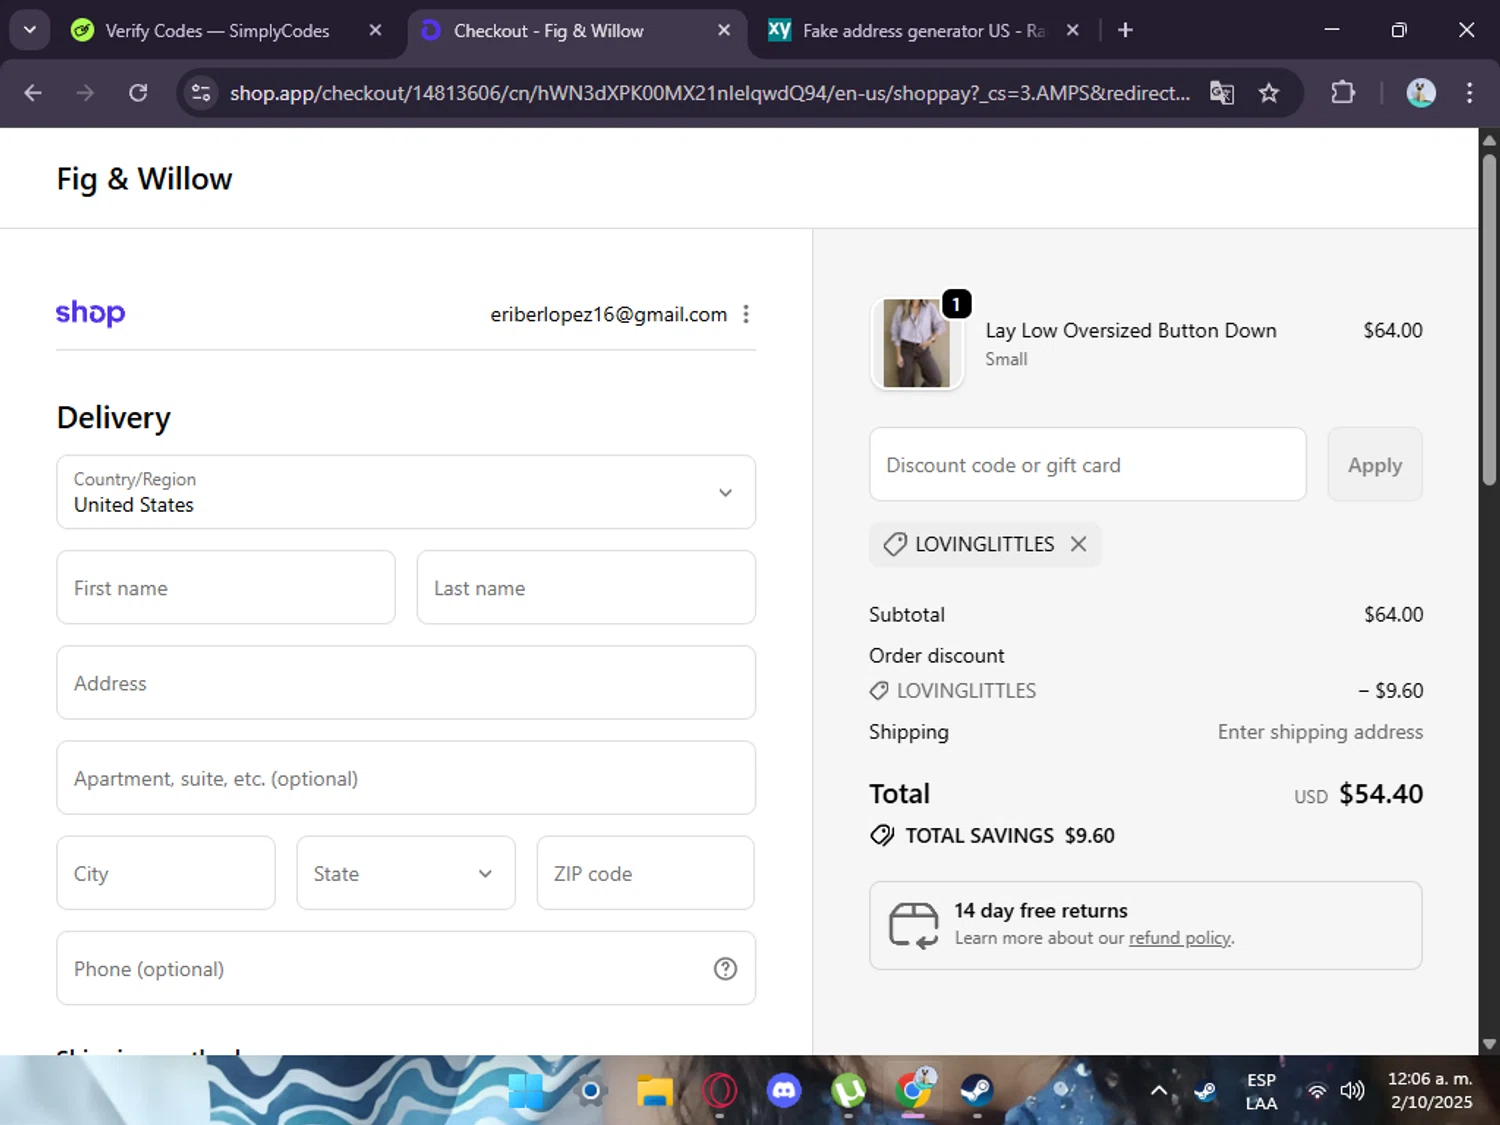The image size is (1500, 1125).
Task: Click the page vertical scrollbar thumb
Action: click(x=1489, y=320)
